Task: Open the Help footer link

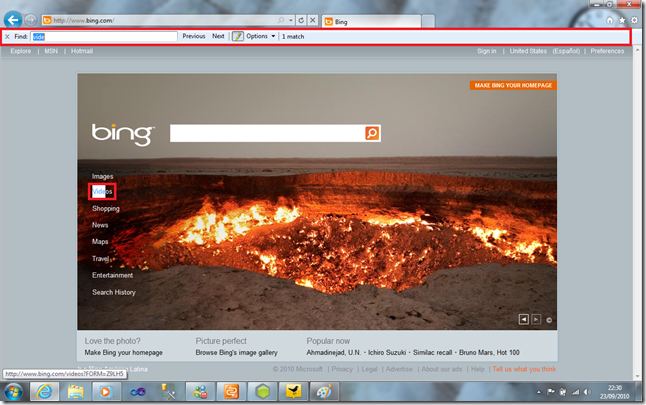Action: (x=477, y=369)
